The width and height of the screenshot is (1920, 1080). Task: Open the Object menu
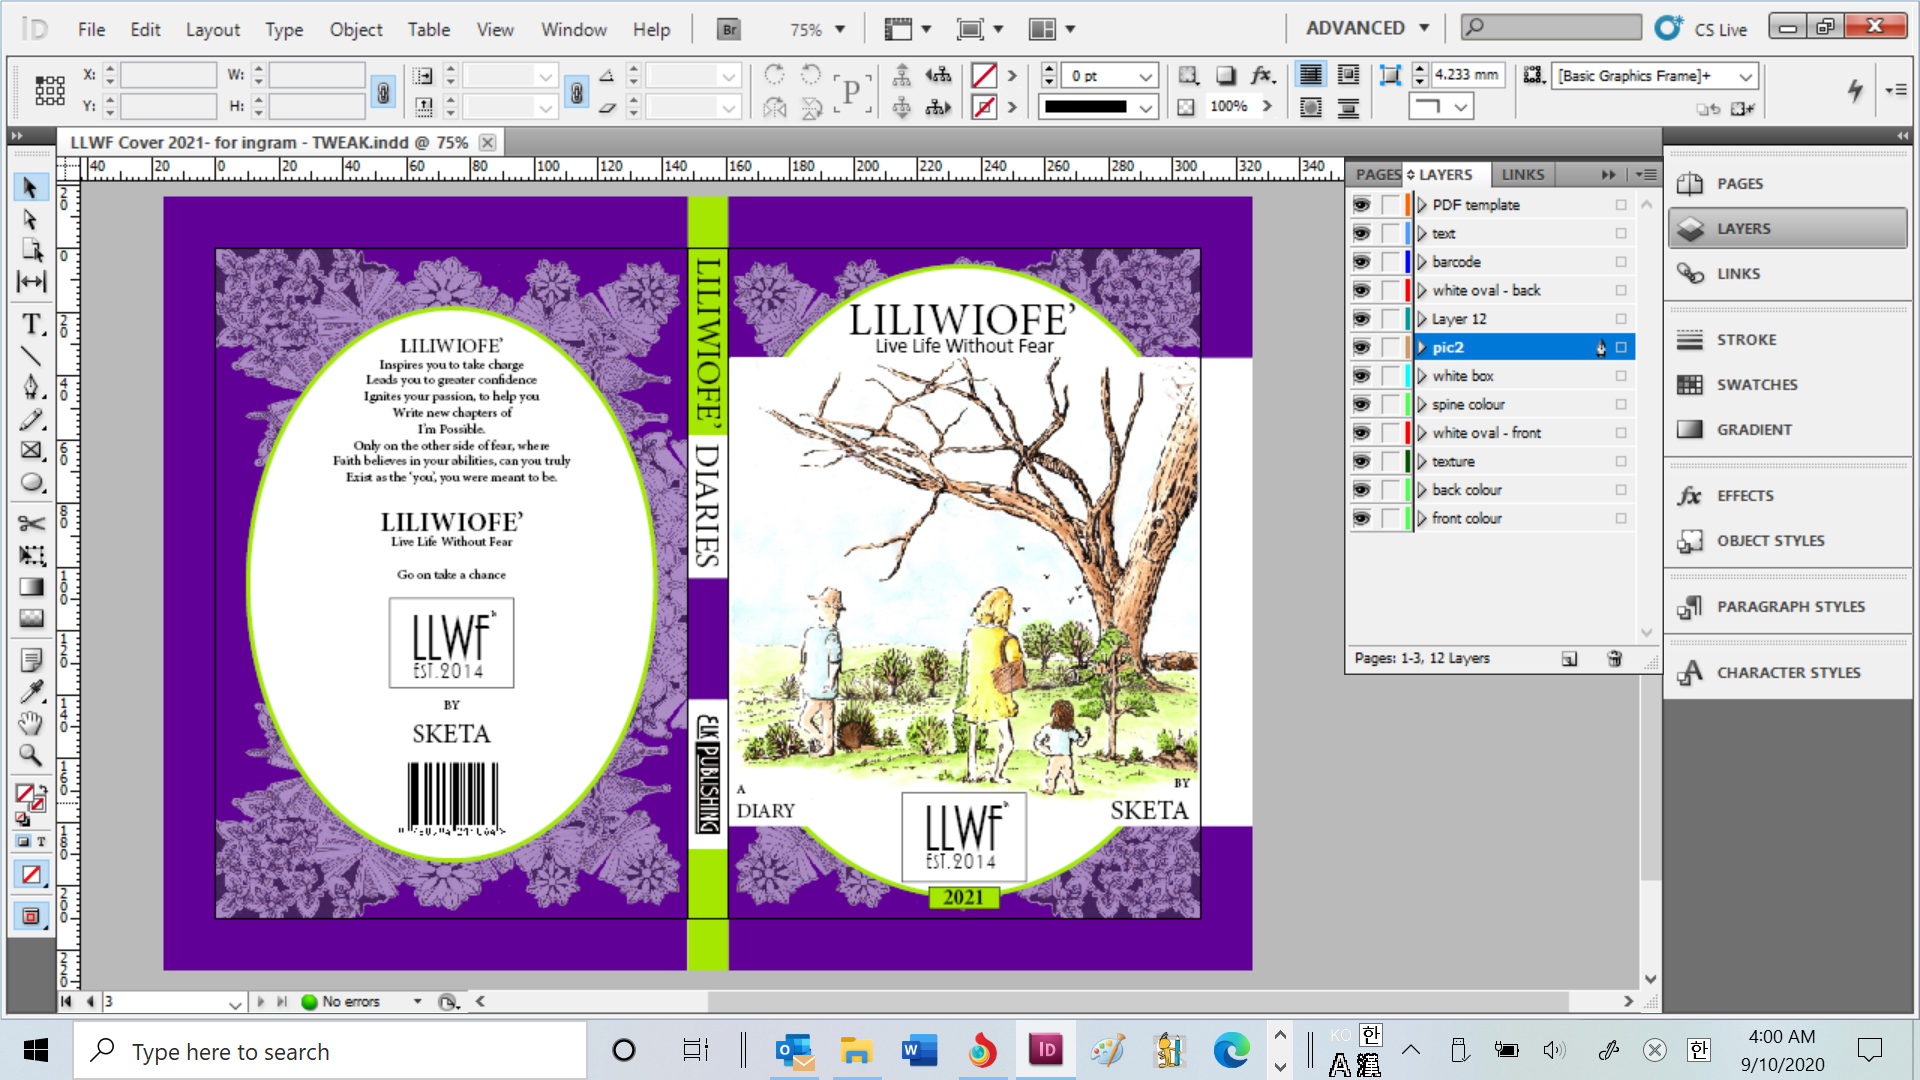click(x=355, y=29)
